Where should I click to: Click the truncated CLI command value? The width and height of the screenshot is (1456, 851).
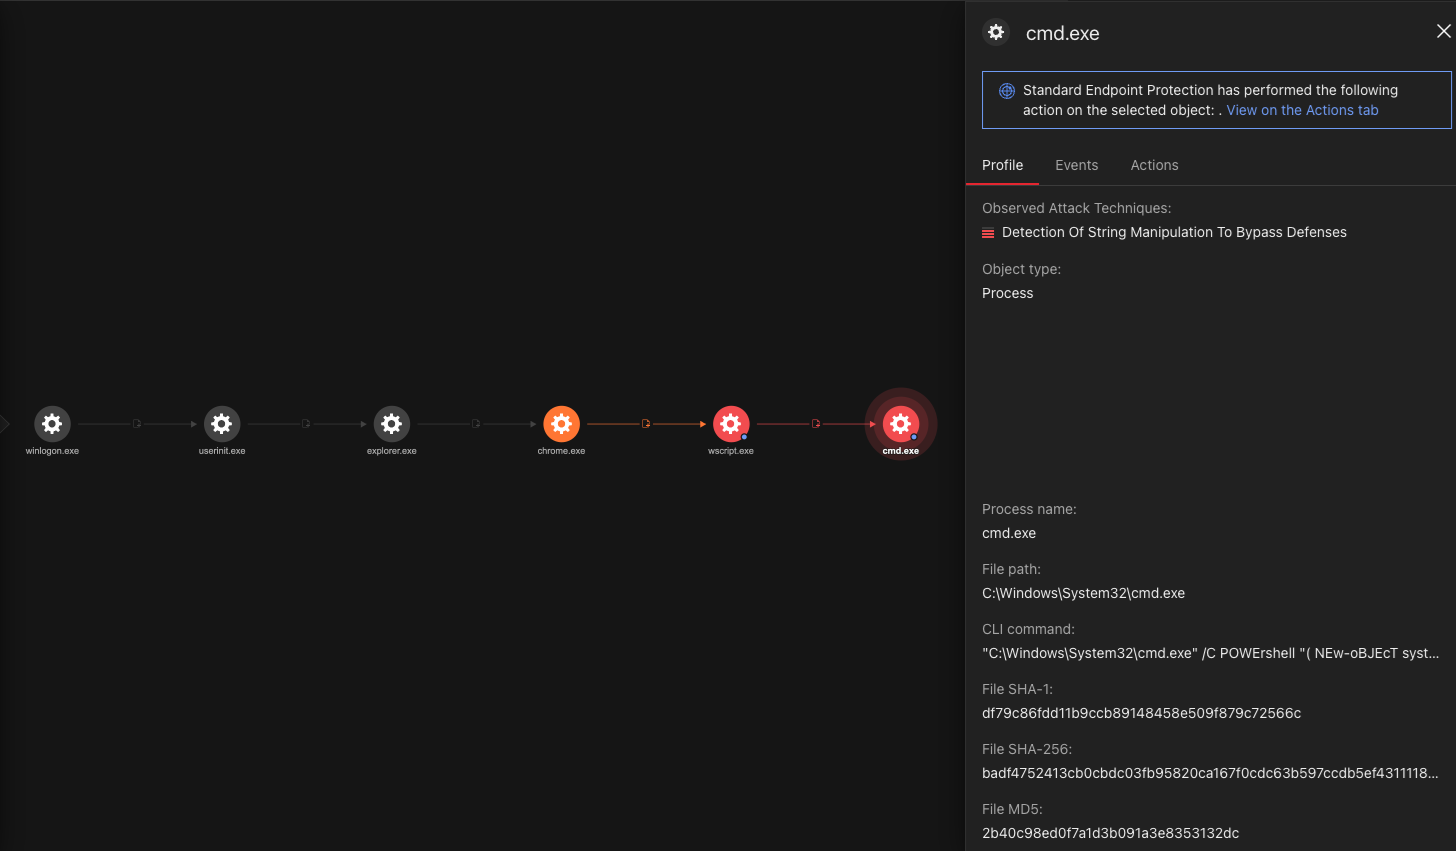(x=1210, y=653)
